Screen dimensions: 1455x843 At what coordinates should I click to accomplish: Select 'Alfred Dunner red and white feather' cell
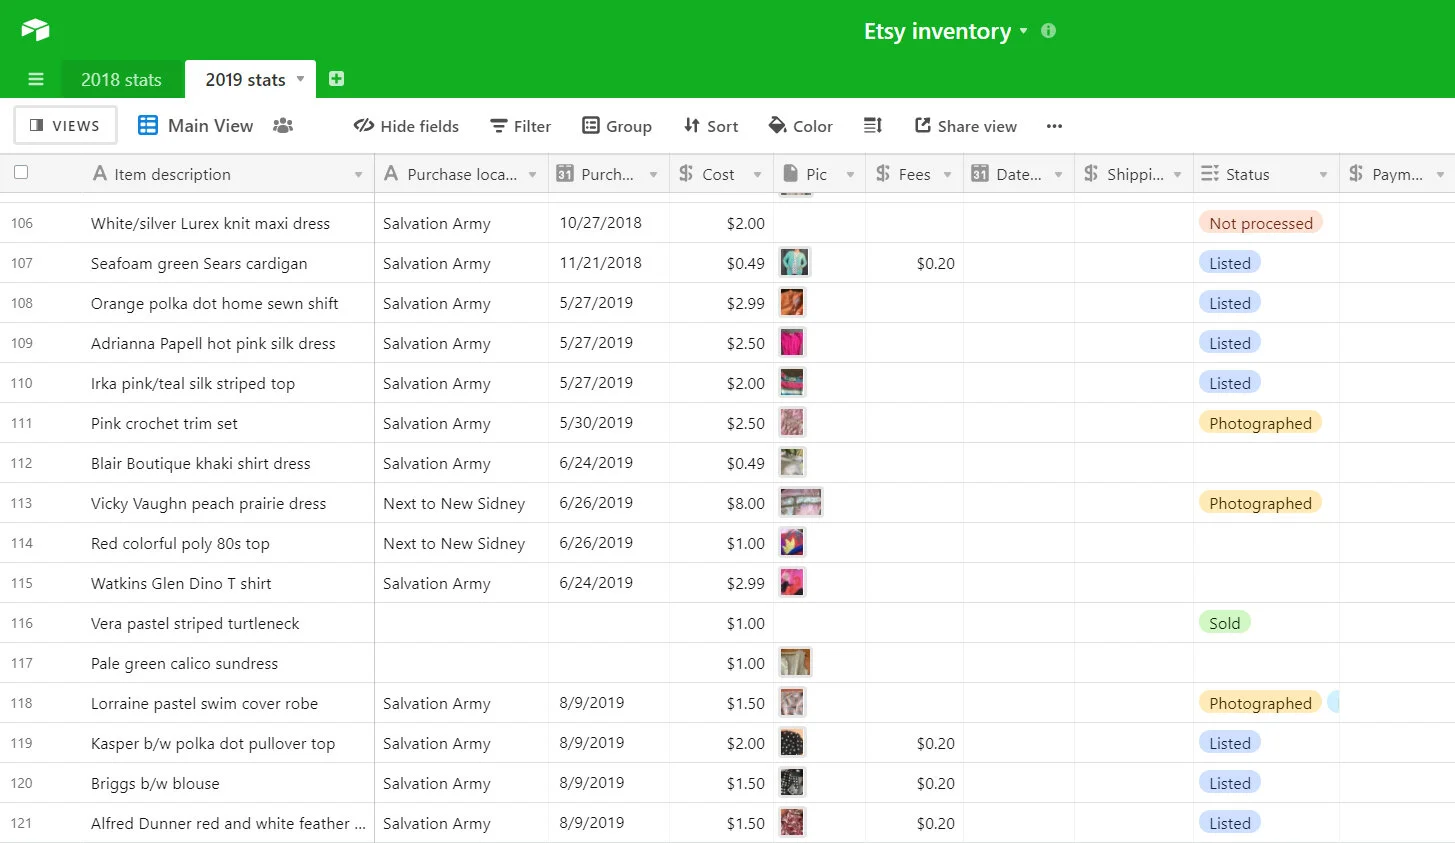coord(228,823)
